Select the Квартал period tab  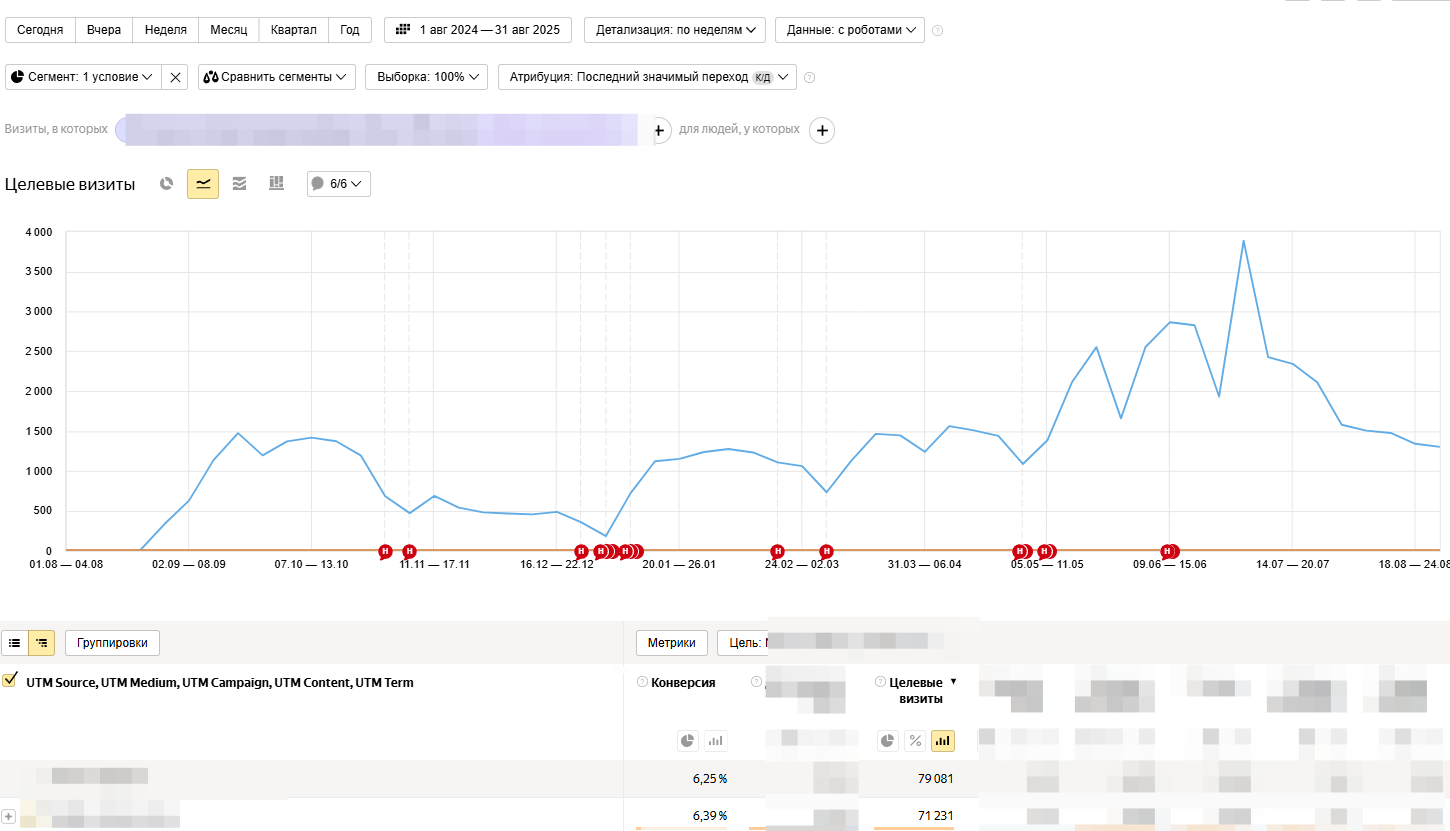(293, 30)
